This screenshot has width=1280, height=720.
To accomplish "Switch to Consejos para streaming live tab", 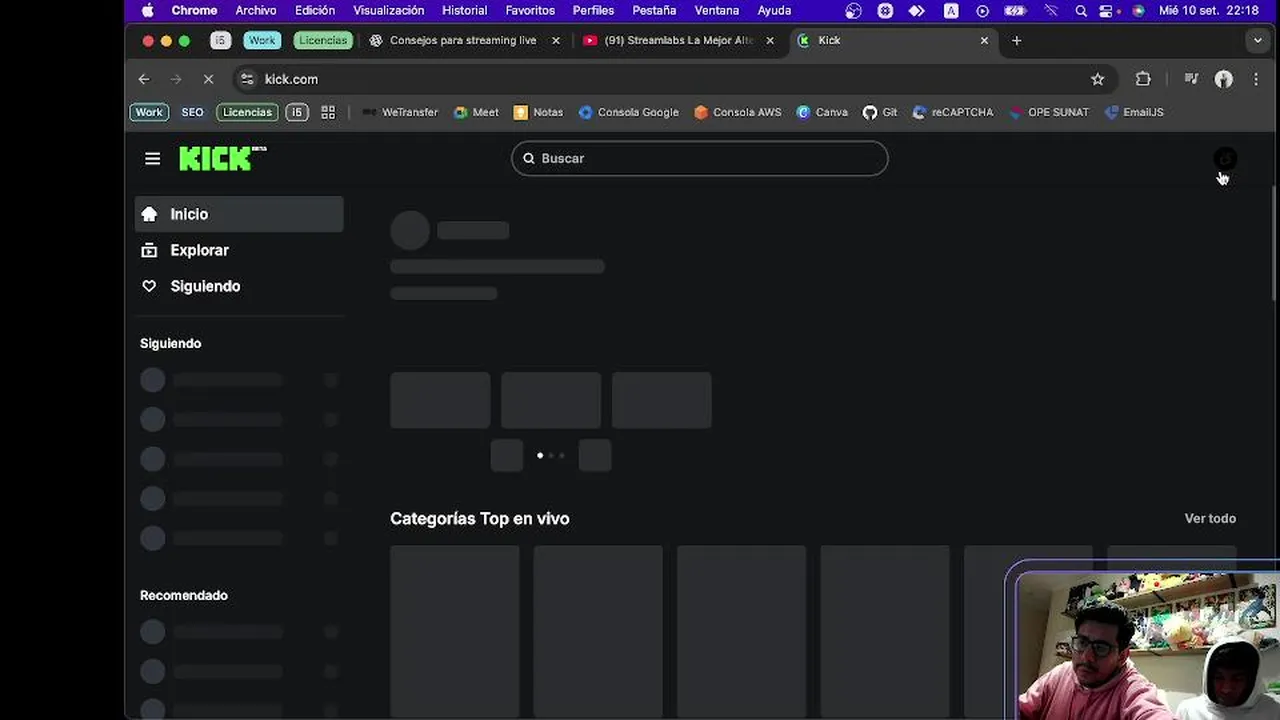I will 463,40.
